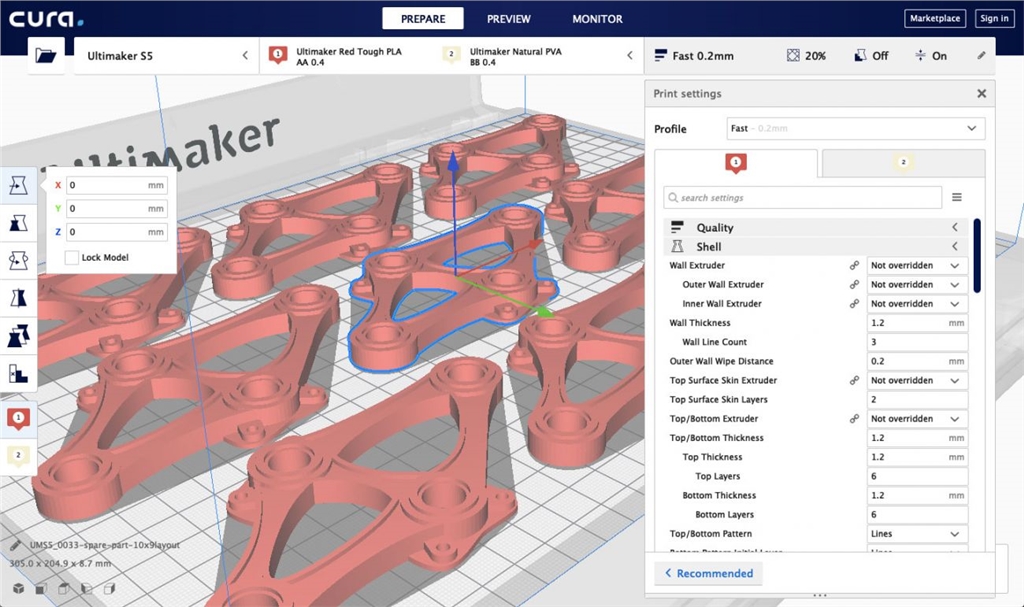Select the Move tool in left toolbar
The width and height of the screenshot is (1024, 607).
(18, 185)
